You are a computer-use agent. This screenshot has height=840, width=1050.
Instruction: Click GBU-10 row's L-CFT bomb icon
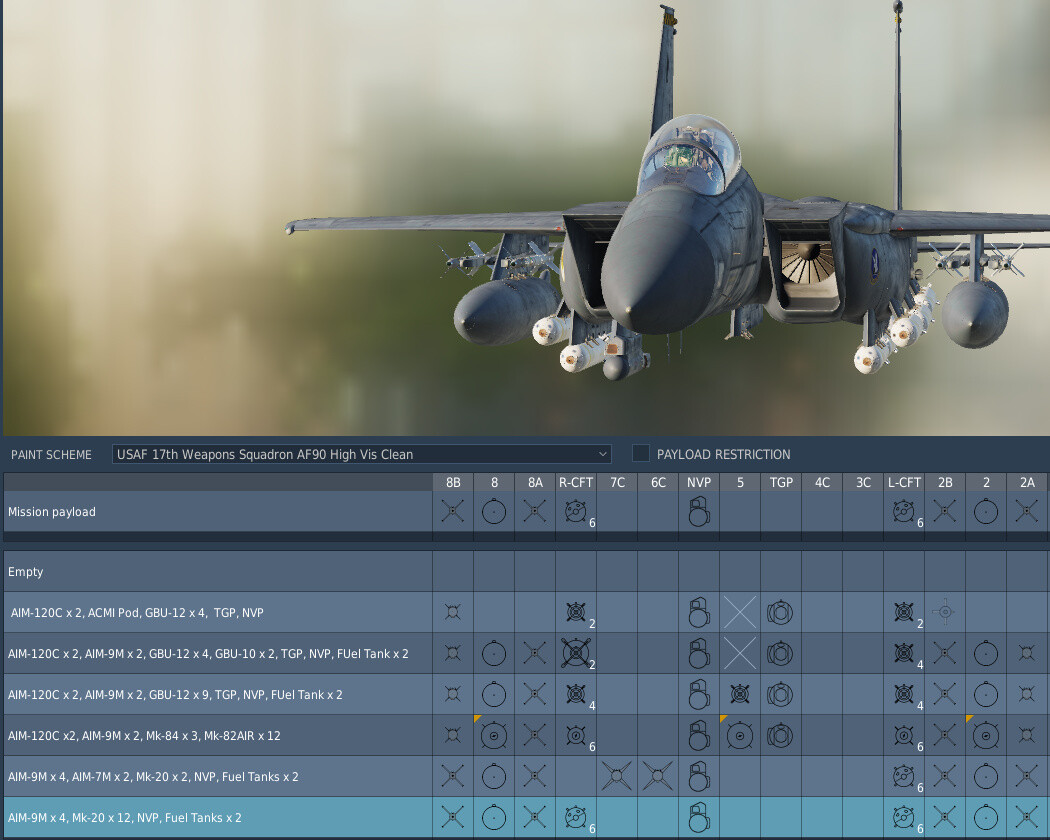[904, 653]
